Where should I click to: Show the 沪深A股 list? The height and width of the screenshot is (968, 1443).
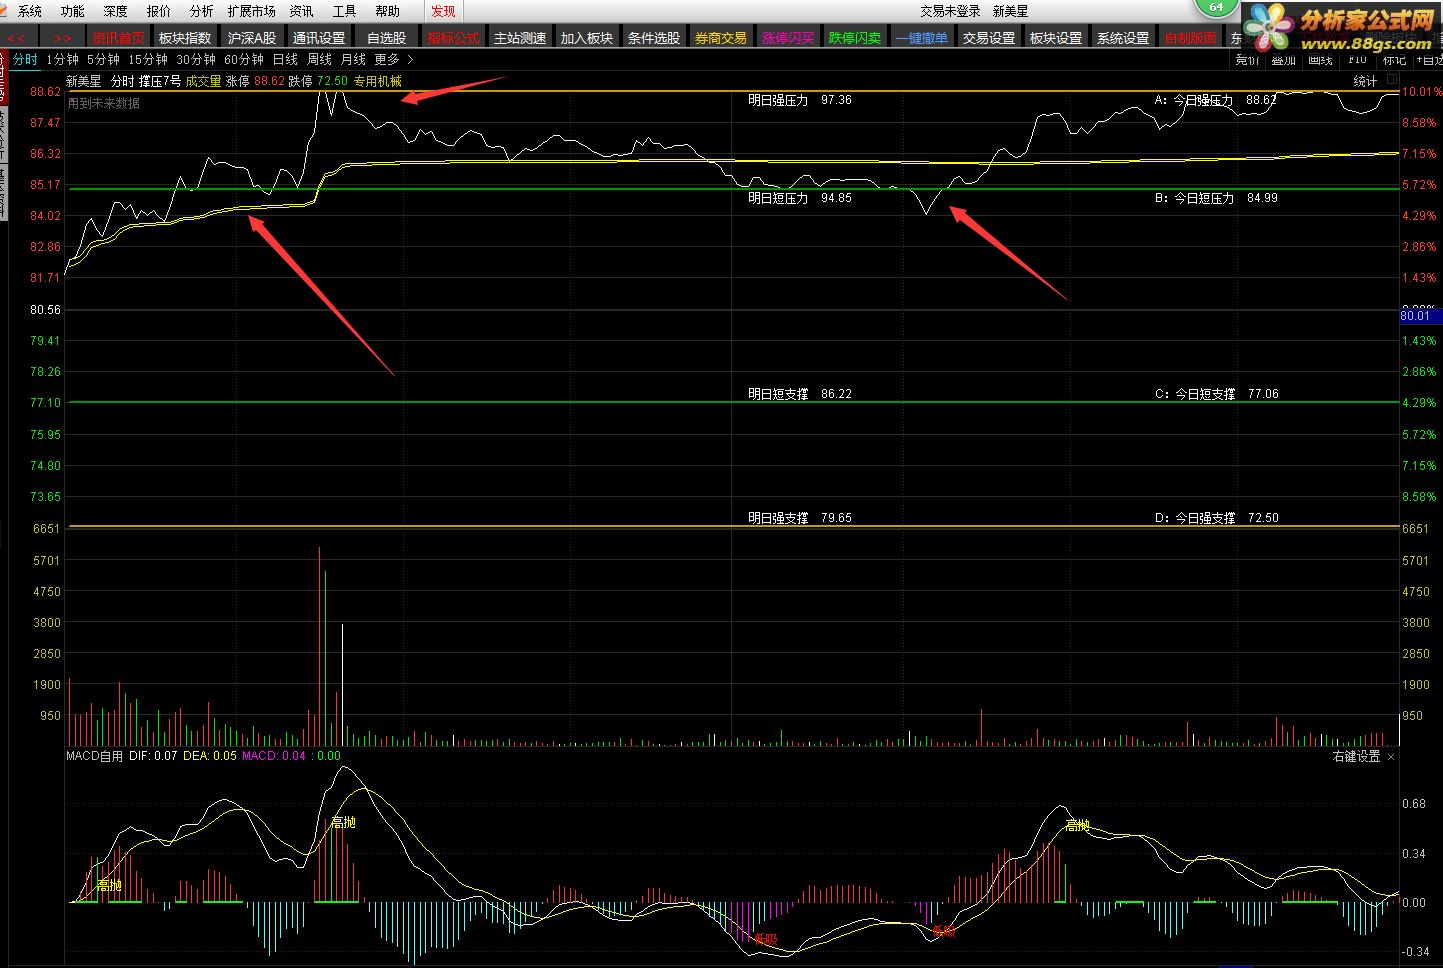[252, 38]
